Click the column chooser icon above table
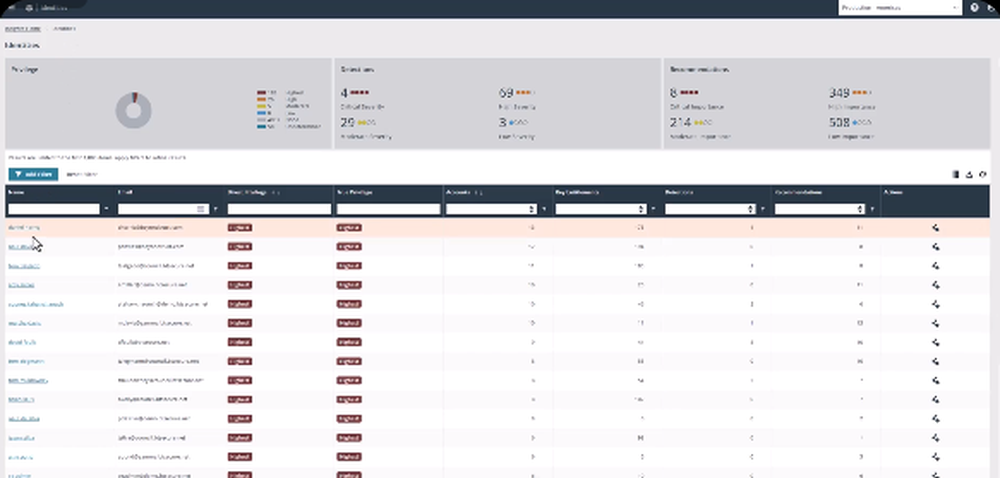Image resolution: width=1000 pixels, height=478 pixels. [955, 174]
